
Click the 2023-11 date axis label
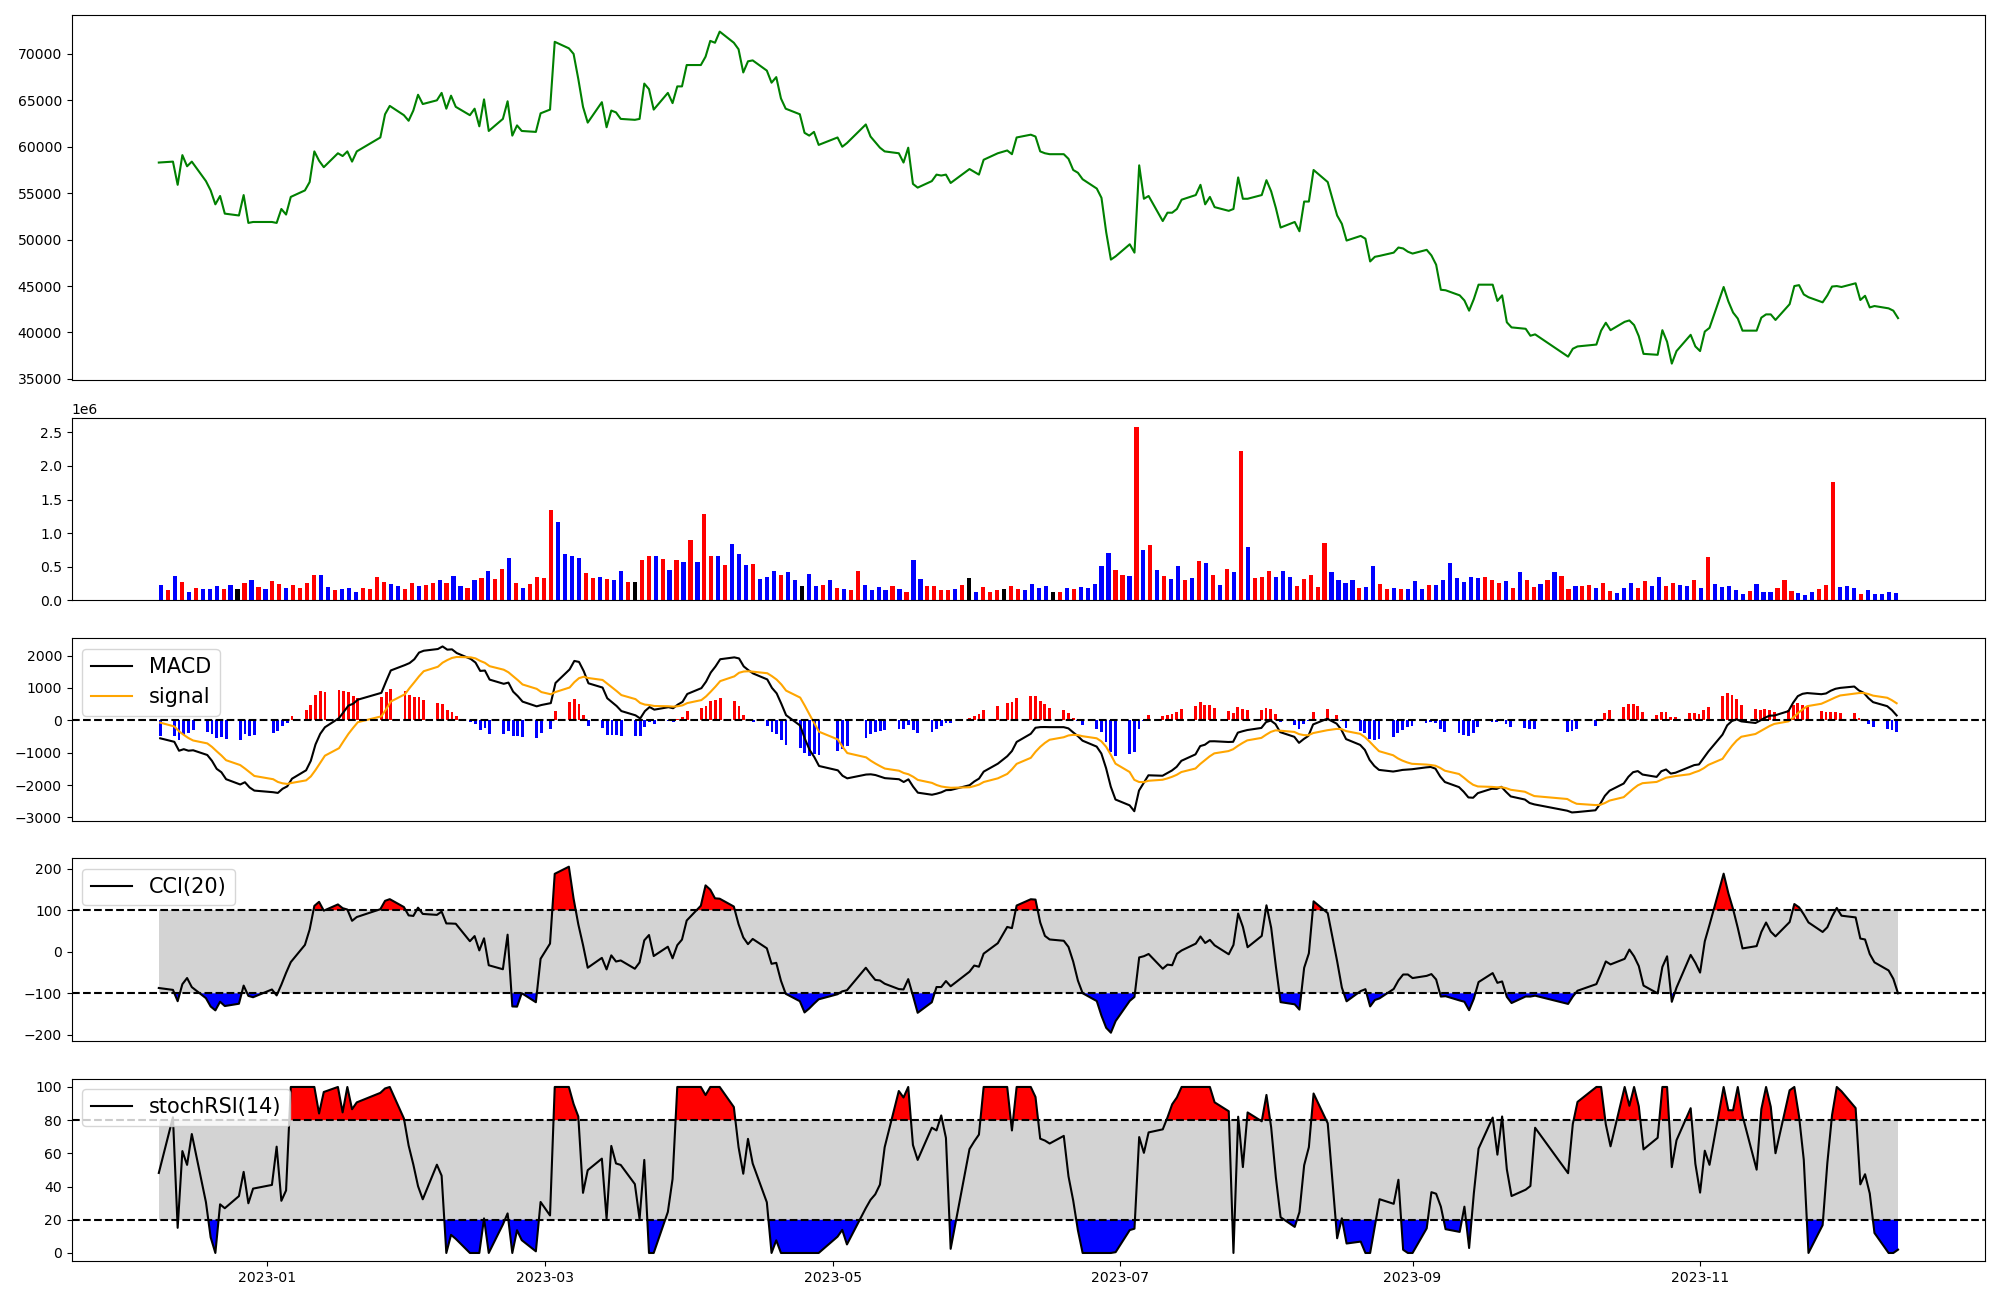tap(1700, 1277)
